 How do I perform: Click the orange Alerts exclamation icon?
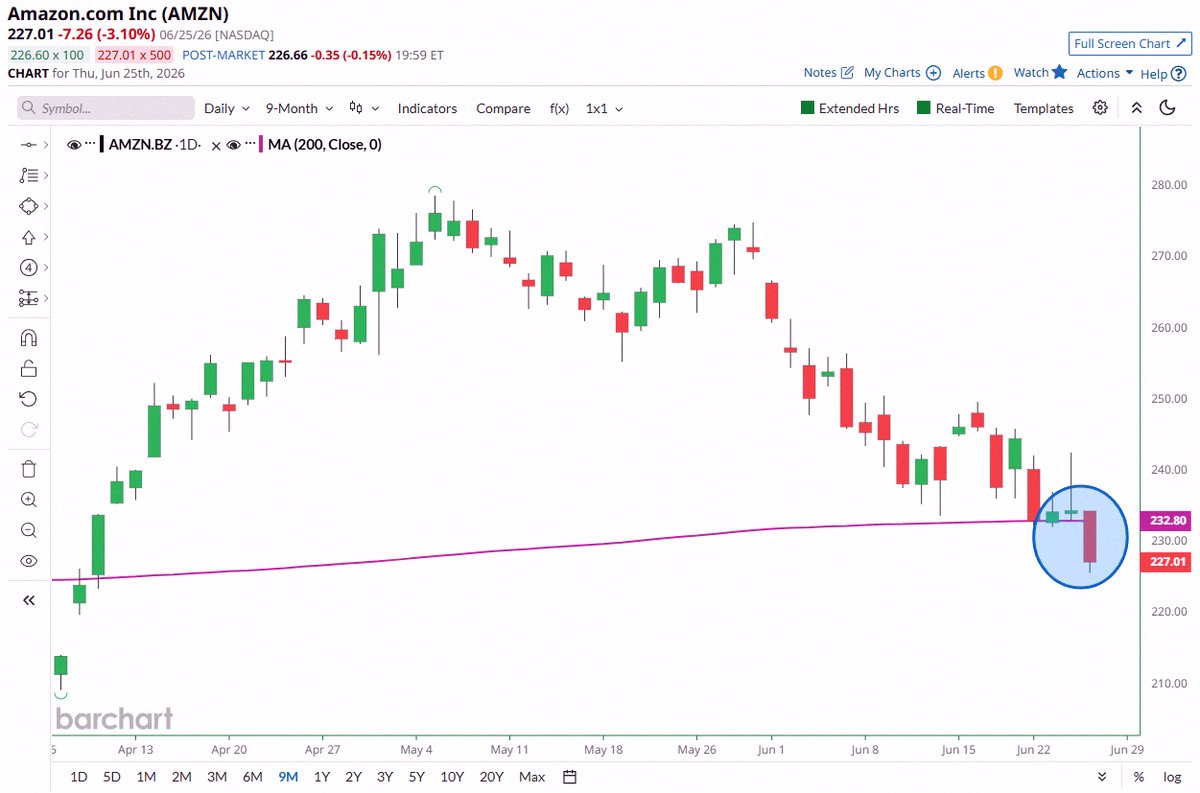(x=995, y=73)
